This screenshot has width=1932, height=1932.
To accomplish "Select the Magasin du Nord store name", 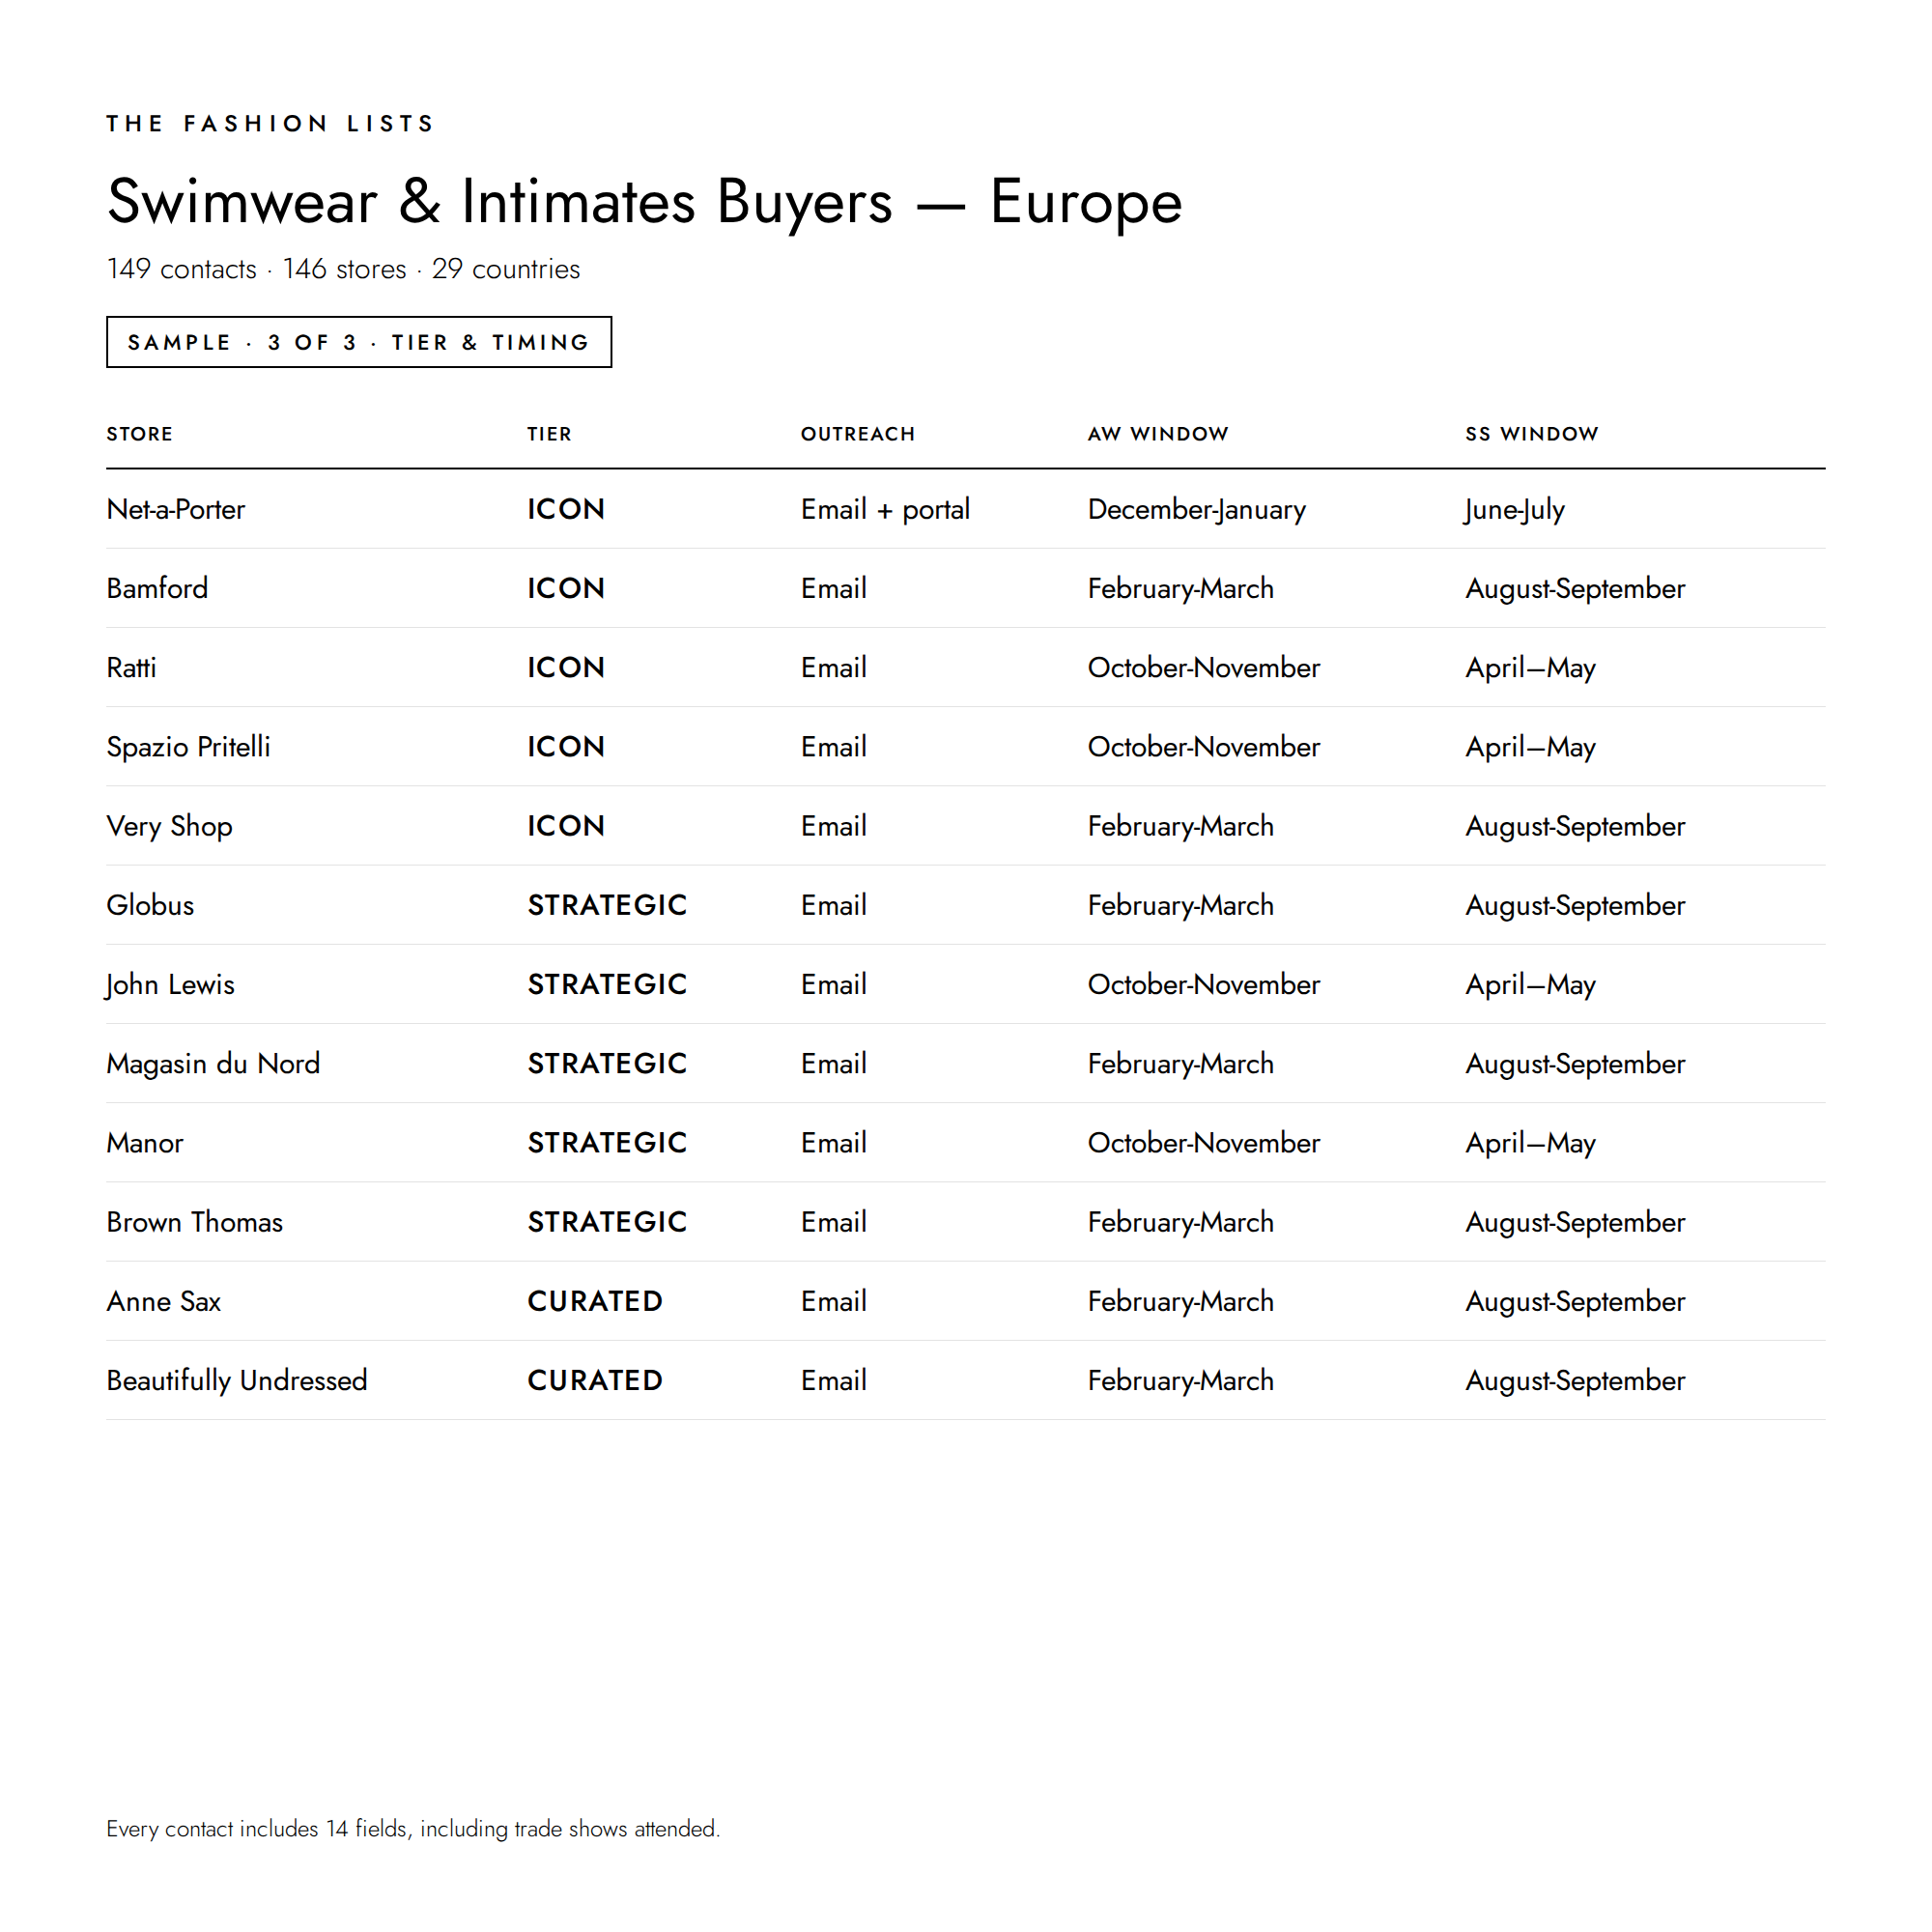I will click(214, 1063).
